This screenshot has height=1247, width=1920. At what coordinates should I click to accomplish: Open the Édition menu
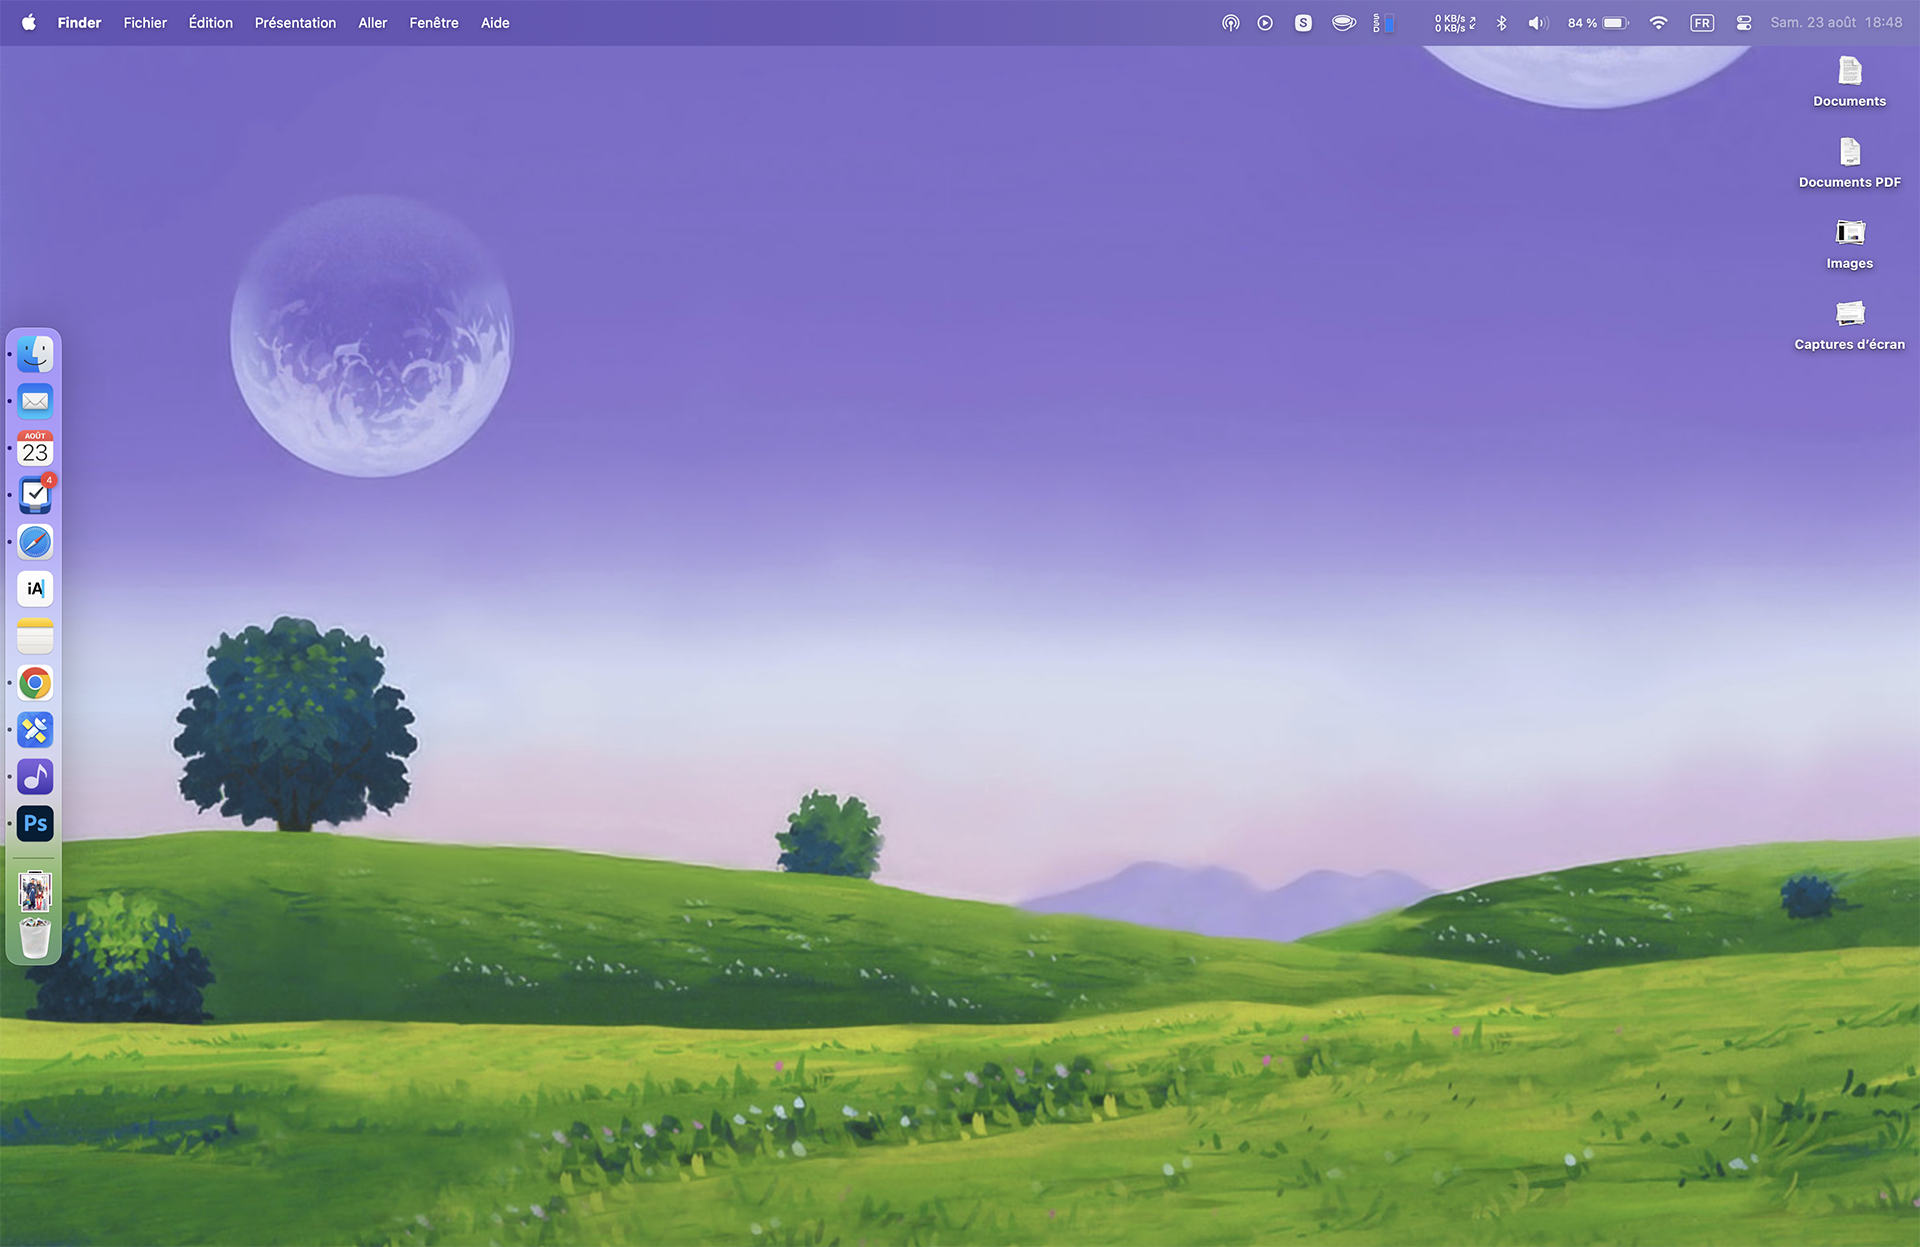pyautogui.click(x=211, y=22)
